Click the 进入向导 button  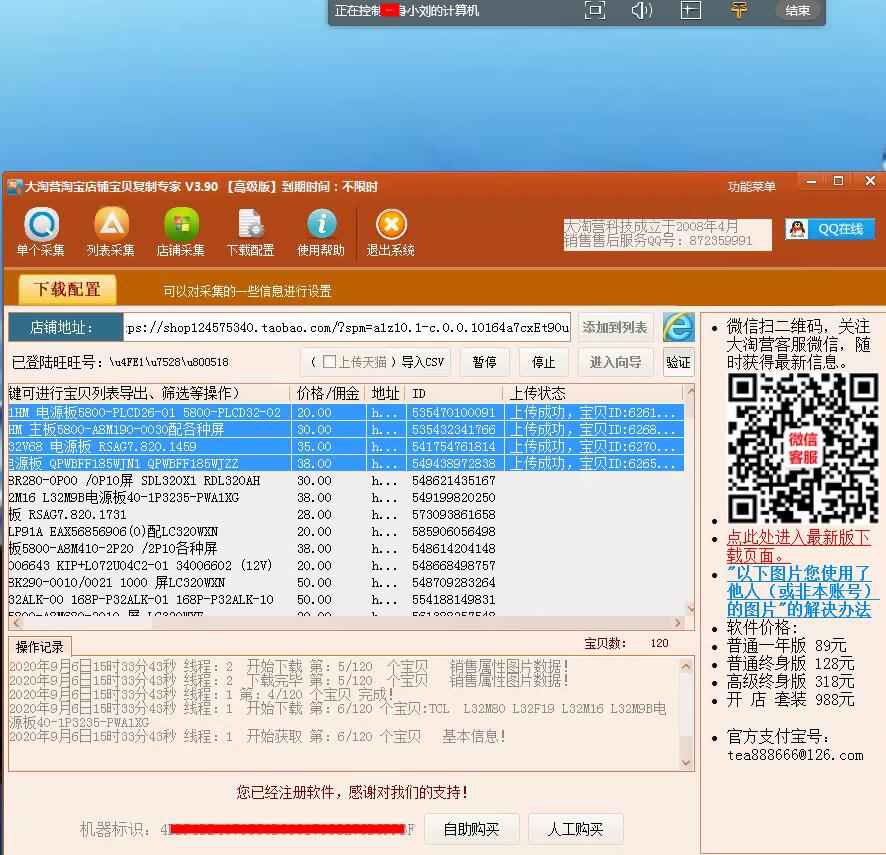tap(615, 362)
